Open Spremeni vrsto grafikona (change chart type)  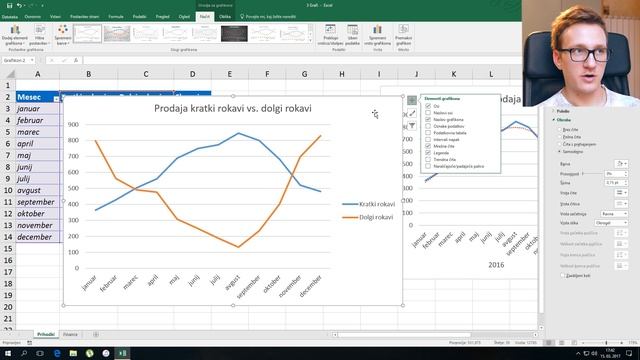click(x=377, y=35)
